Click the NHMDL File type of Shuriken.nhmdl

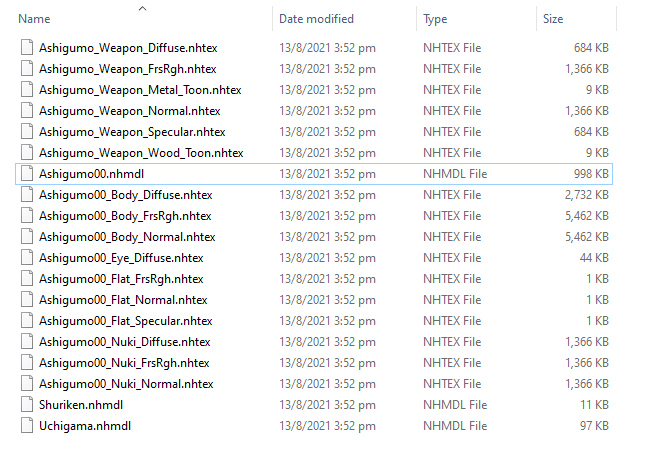(x=455, y=405)
